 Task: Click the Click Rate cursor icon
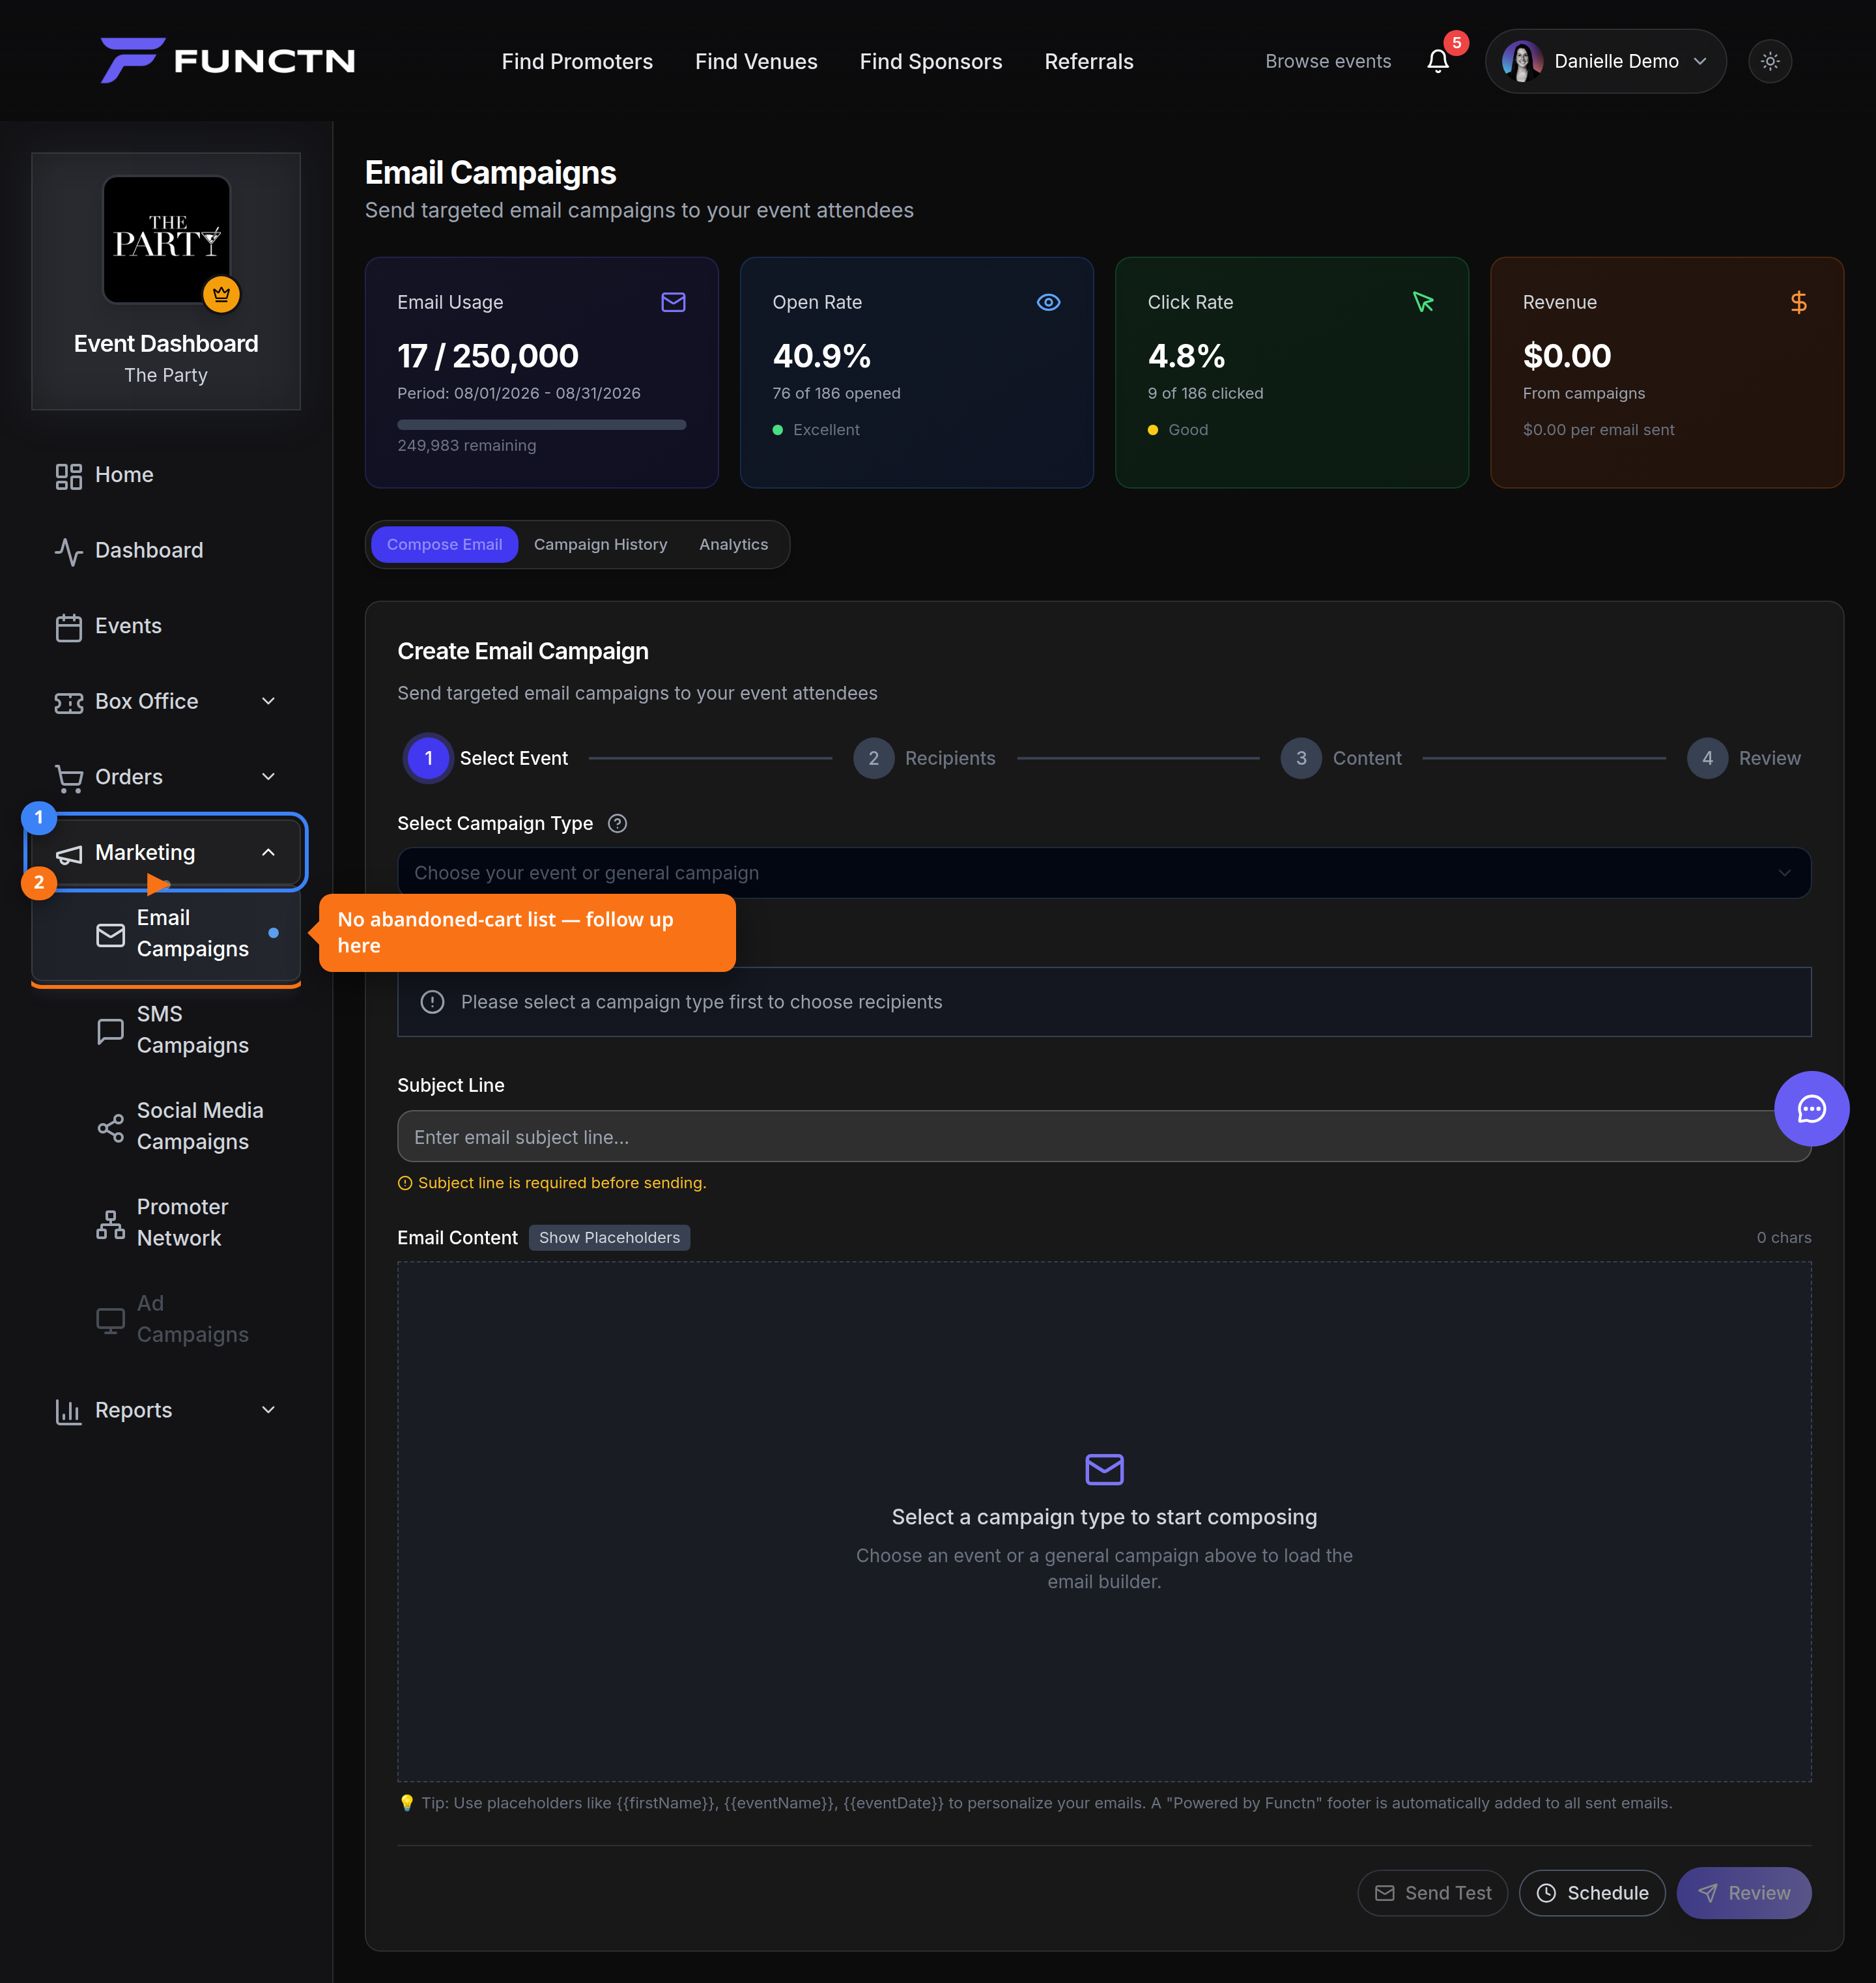pos(1424,302)
